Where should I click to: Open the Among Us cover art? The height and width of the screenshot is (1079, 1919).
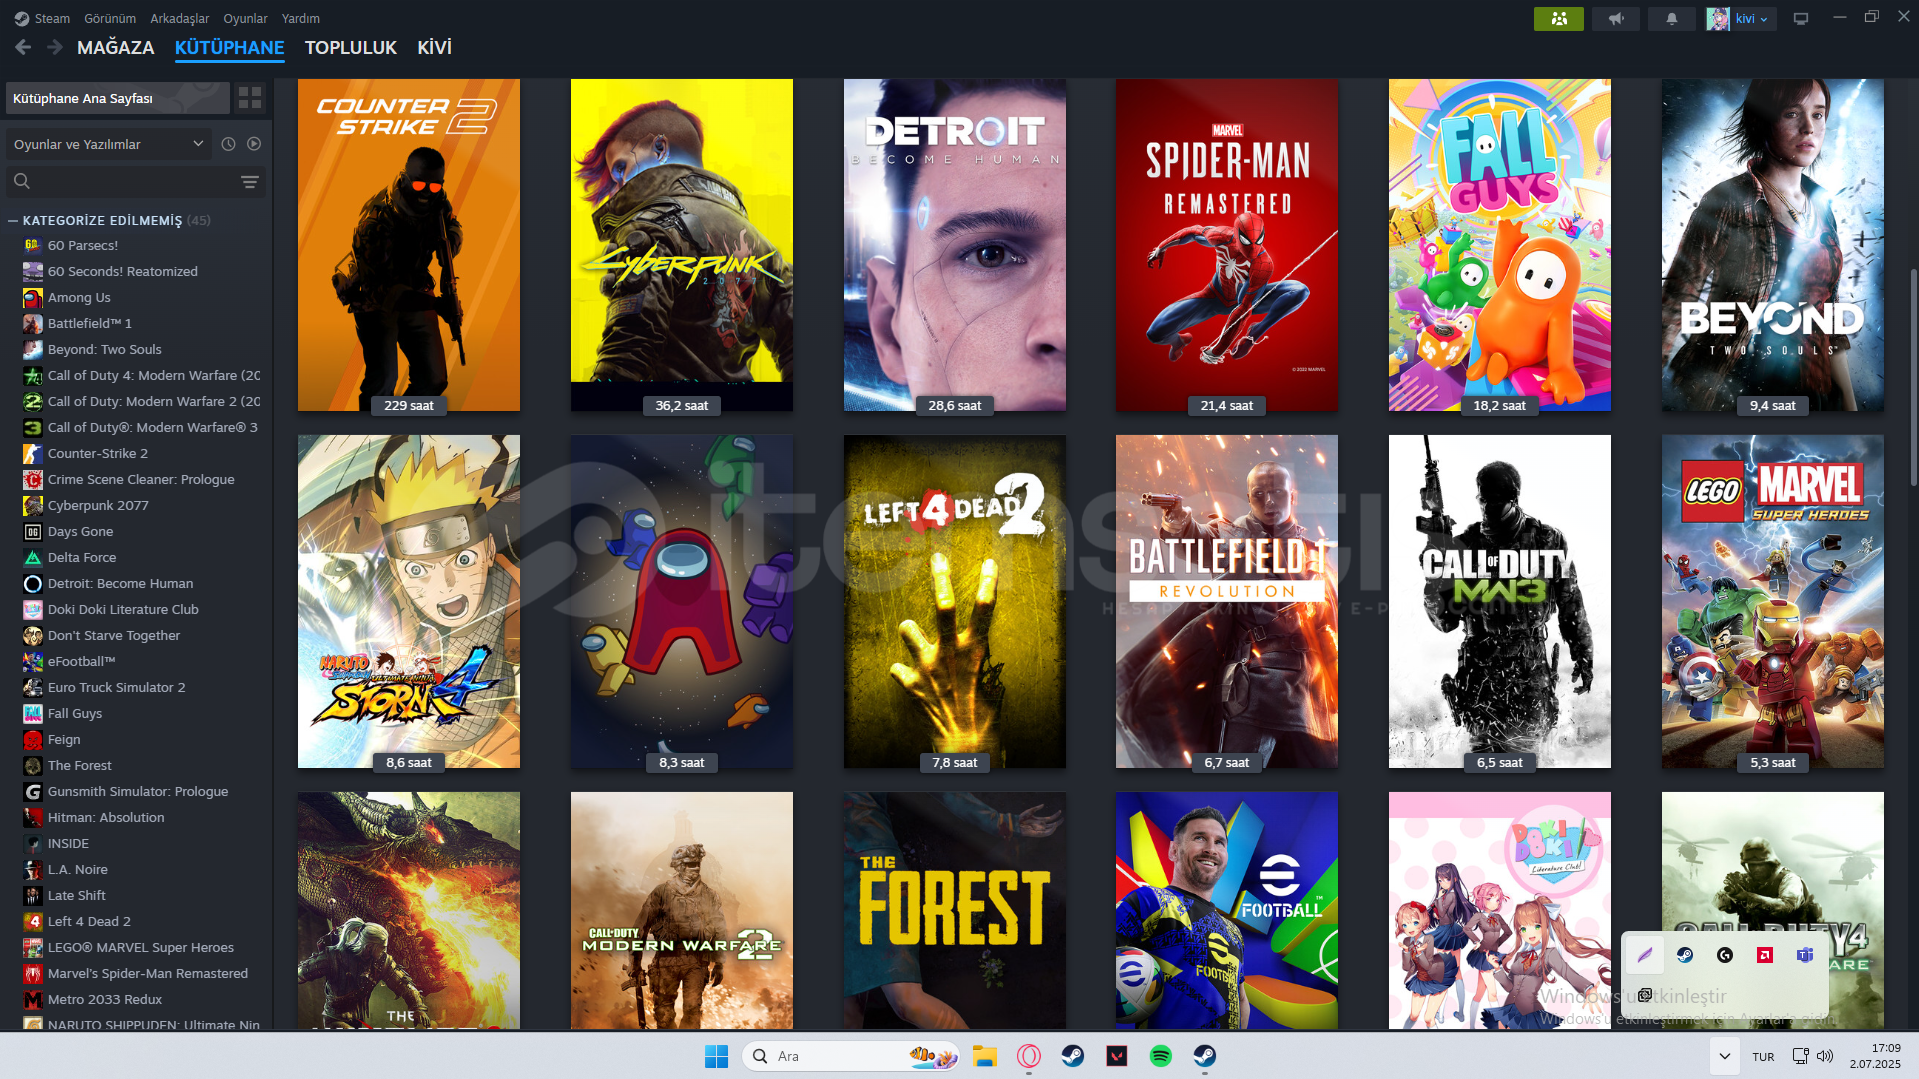pos(682,601)
